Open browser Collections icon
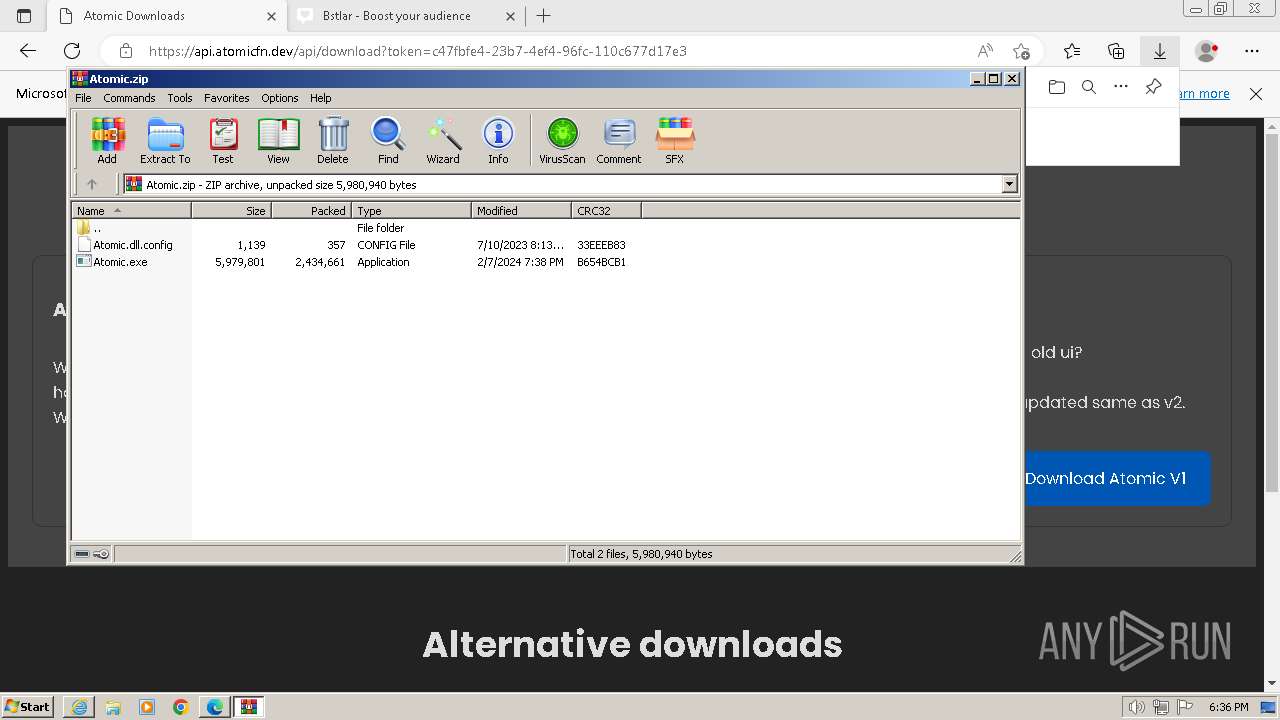Image resolution: width=1280 pixels, height=720 pixels. tap(1116, 51)
